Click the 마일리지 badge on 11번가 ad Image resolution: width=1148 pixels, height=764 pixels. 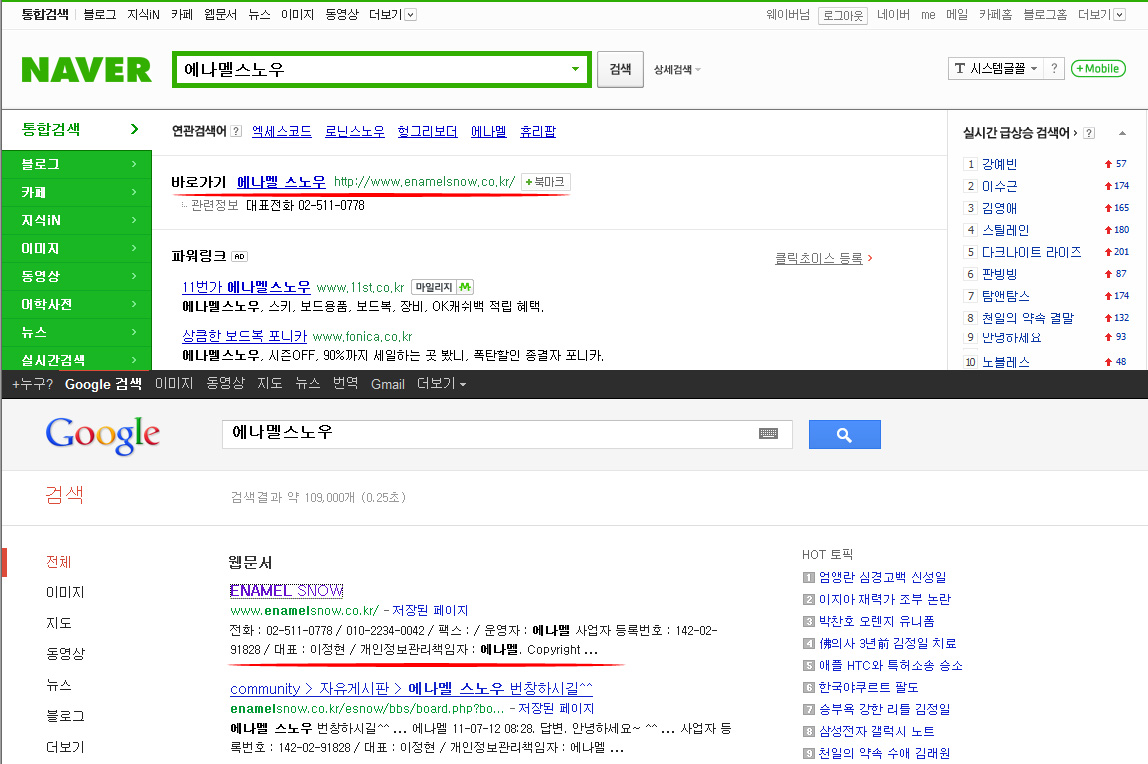click(443, 288)
